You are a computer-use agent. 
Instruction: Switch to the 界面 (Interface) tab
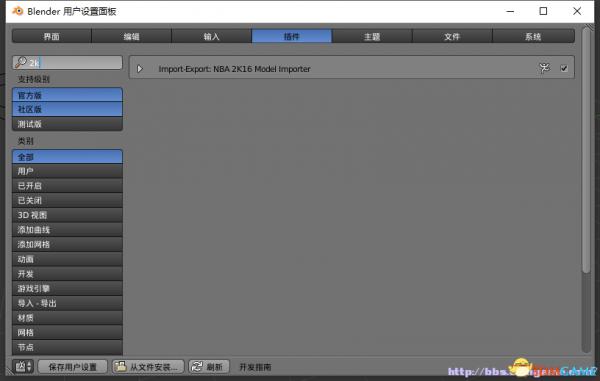tap(52, 36)
